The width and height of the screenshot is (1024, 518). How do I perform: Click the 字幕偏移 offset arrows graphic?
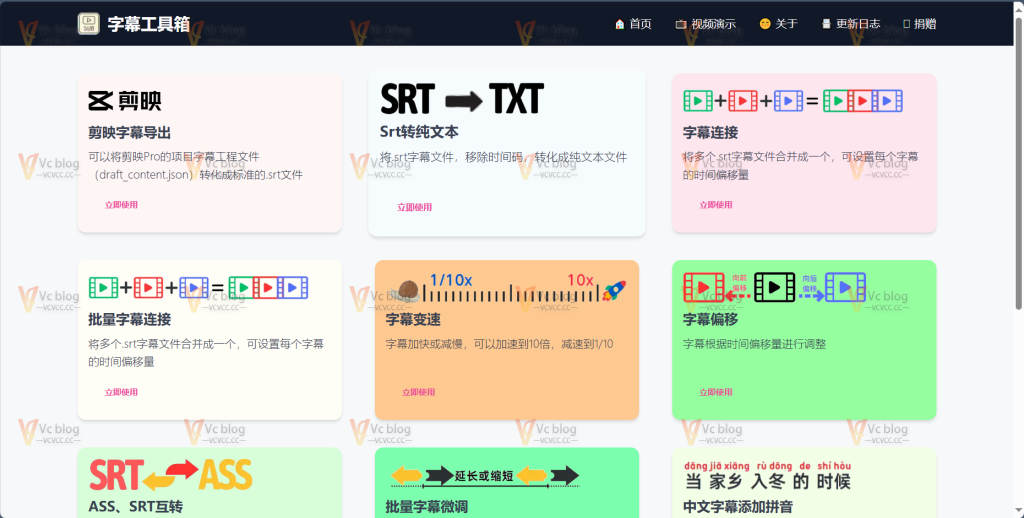[774, 288]
